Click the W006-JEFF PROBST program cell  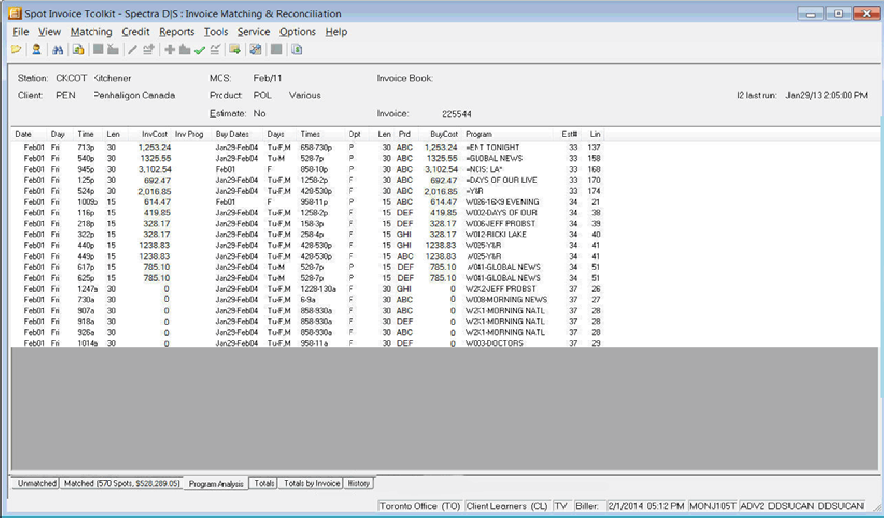click(x=501, y=224)
